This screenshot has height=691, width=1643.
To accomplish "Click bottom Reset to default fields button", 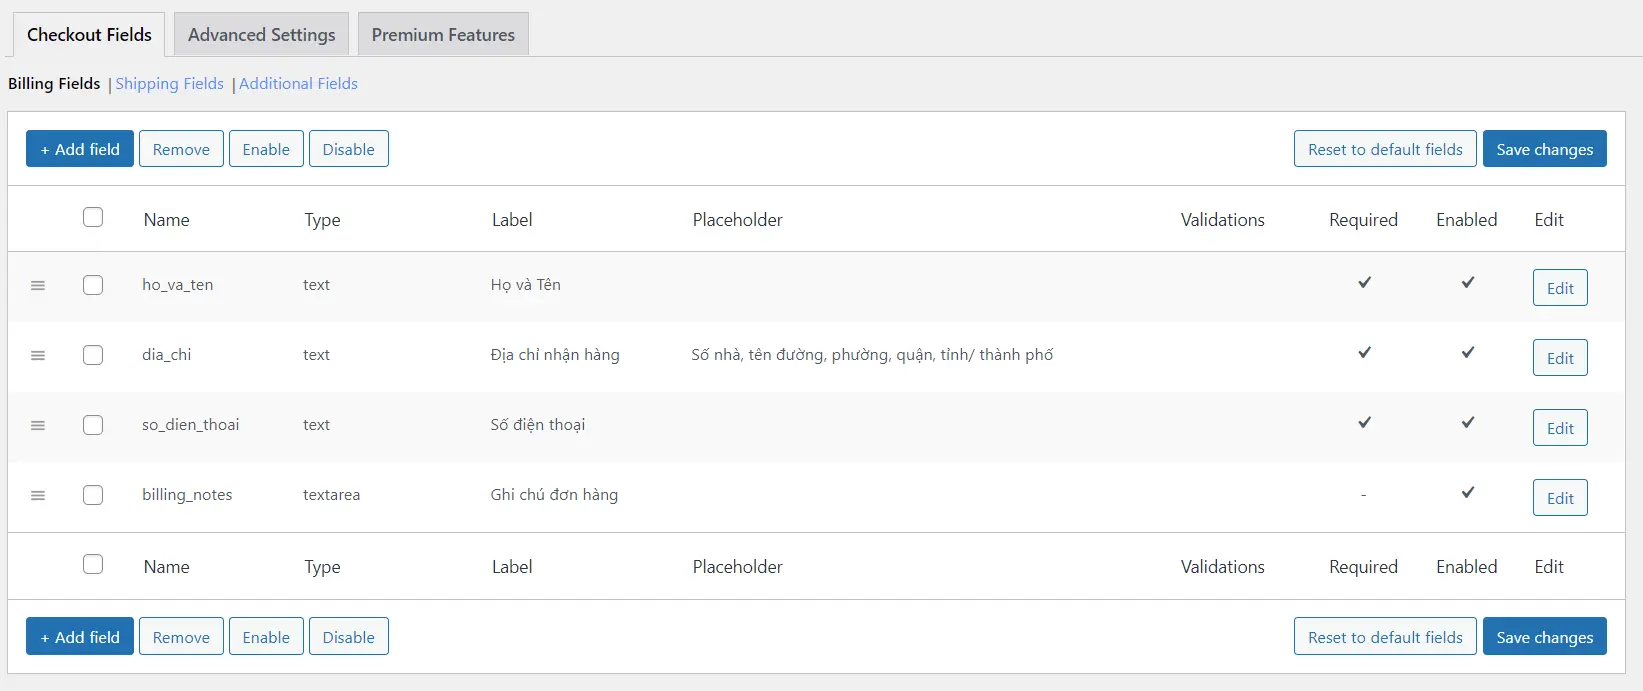I will click(1384, 637).
